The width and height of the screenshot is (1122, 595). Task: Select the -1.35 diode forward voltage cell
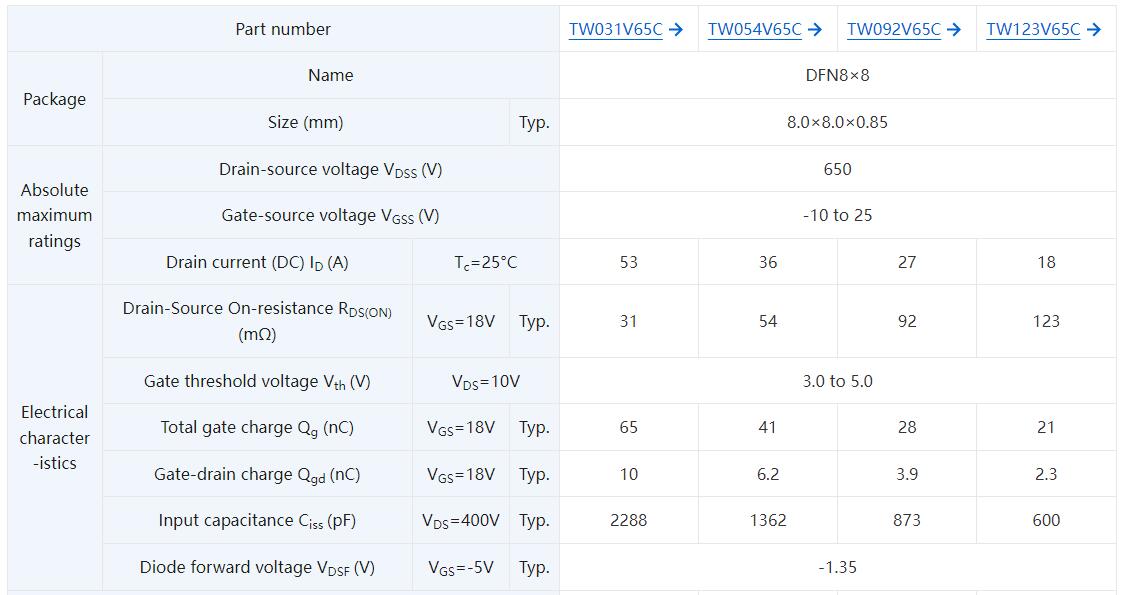837,567
